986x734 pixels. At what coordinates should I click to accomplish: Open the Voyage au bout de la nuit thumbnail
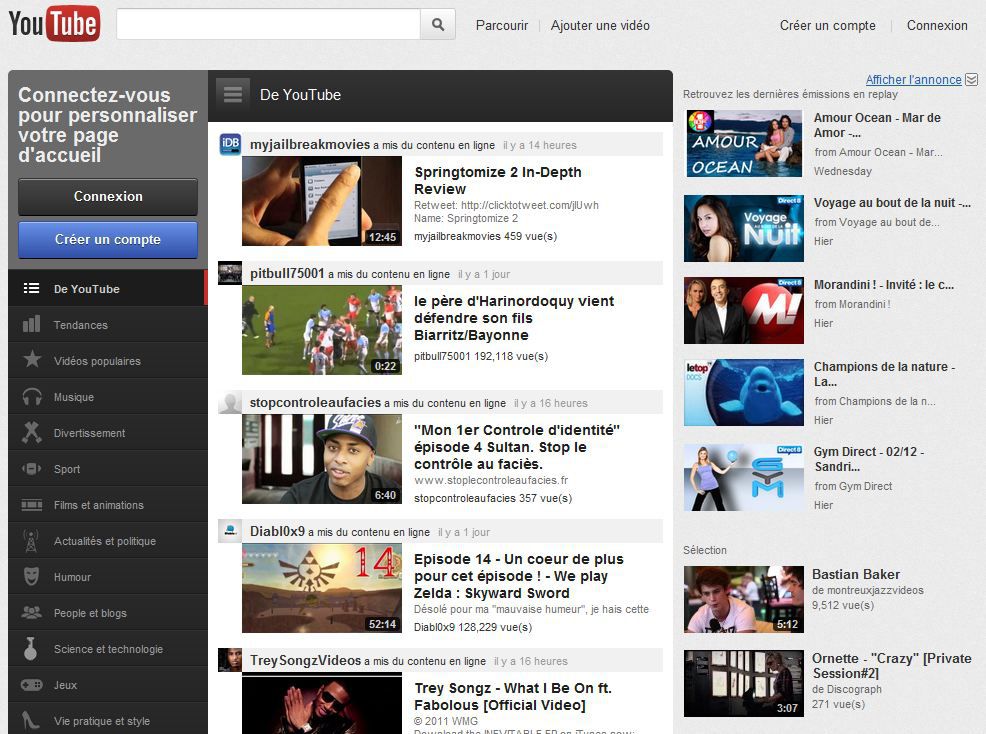744,228
